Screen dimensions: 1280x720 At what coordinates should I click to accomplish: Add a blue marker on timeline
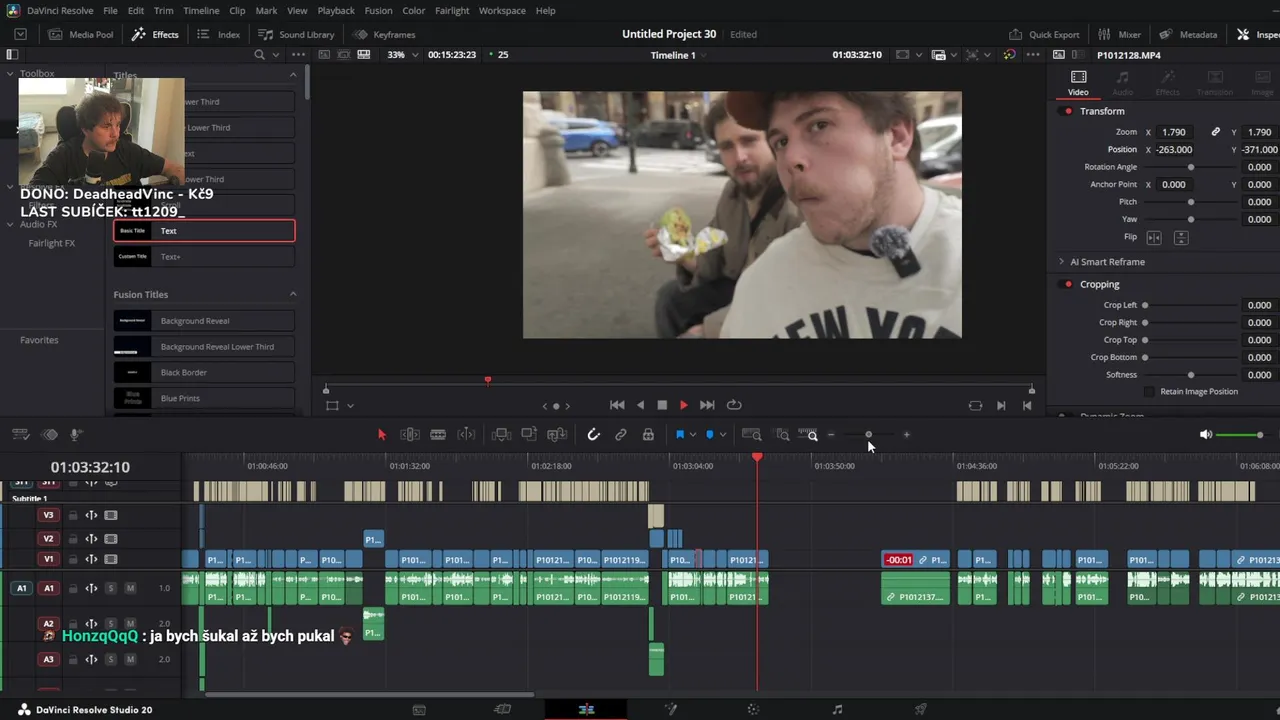click(710, 435)
